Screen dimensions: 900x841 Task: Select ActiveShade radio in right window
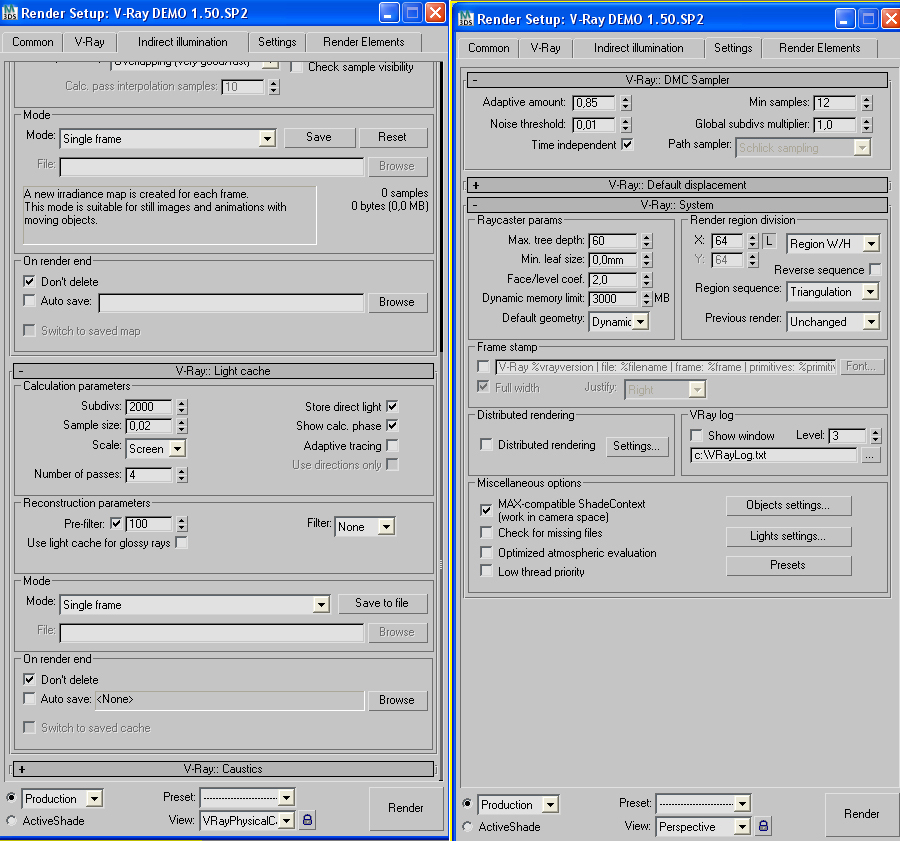467,826
